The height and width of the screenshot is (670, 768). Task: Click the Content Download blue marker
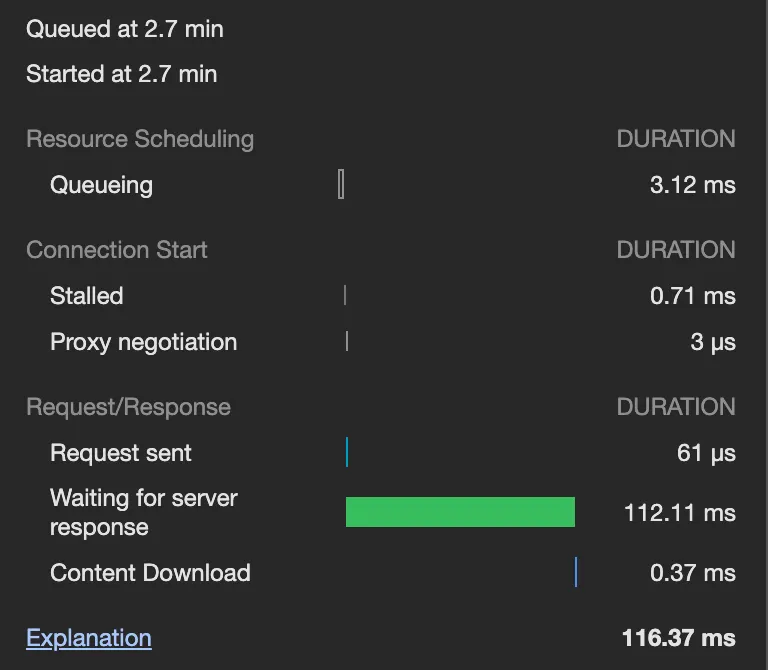coord(576,572)
